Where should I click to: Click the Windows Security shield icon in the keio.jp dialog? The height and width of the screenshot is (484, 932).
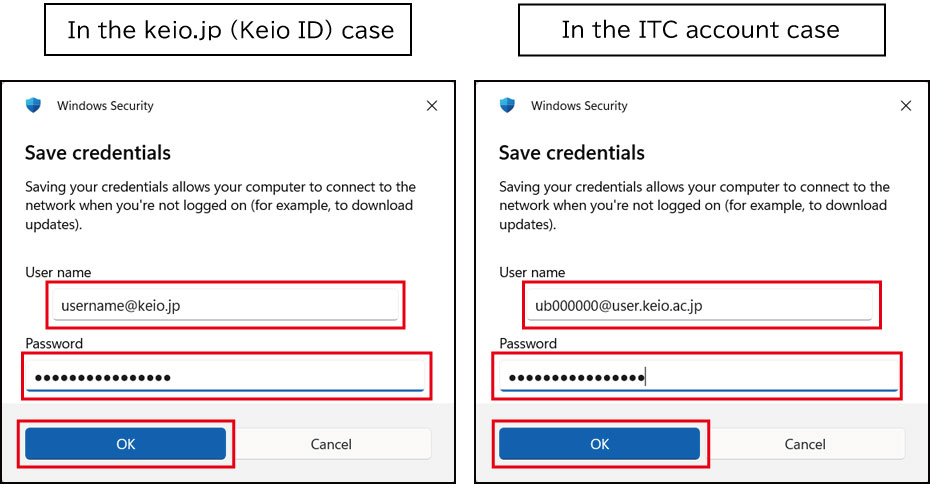(34, 105)
